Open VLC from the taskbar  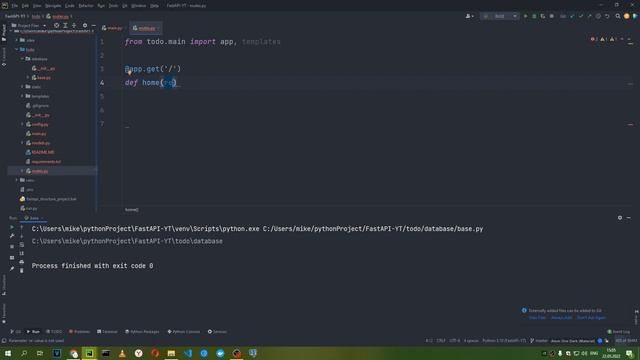click(122, 353)
